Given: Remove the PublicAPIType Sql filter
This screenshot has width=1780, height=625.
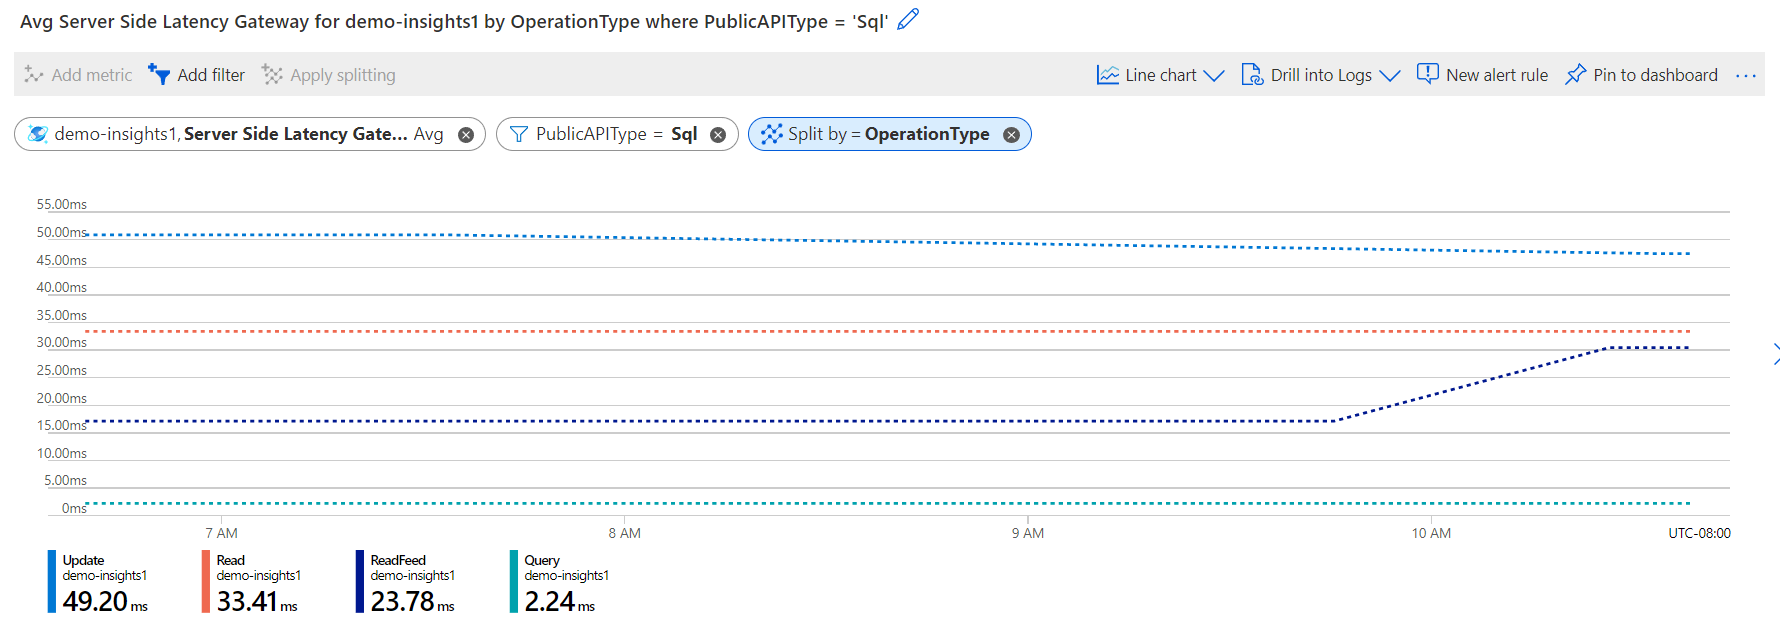Looking at the screenshot, I should pyautogui.click(x=718, y=135).
